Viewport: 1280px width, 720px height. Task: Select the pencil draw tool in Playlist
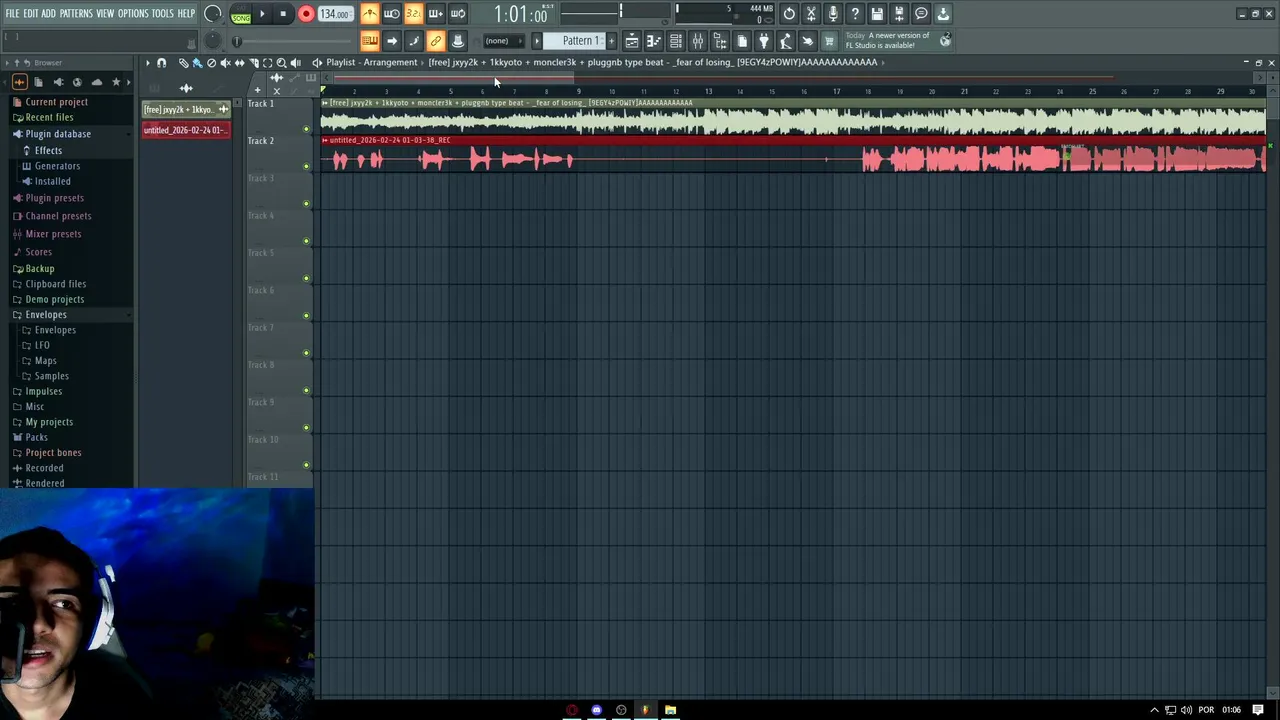tap(184, 63)
